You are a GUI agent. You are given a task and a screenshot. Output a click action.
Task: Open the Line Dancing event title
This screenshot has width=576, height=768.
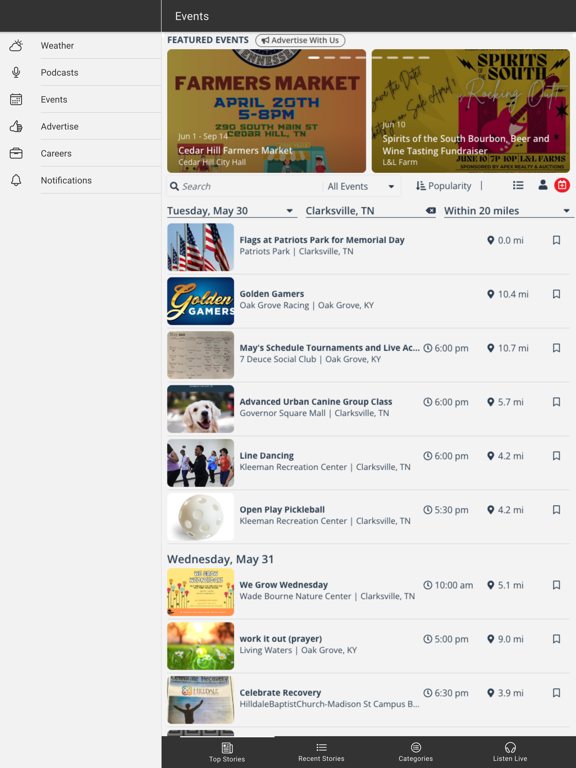coord(266,456)
